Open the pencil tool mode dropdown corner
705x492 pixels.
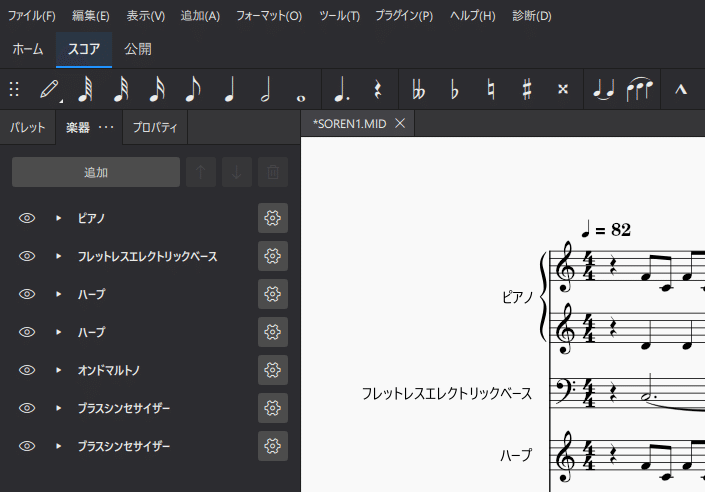click(x=61, y=101)
